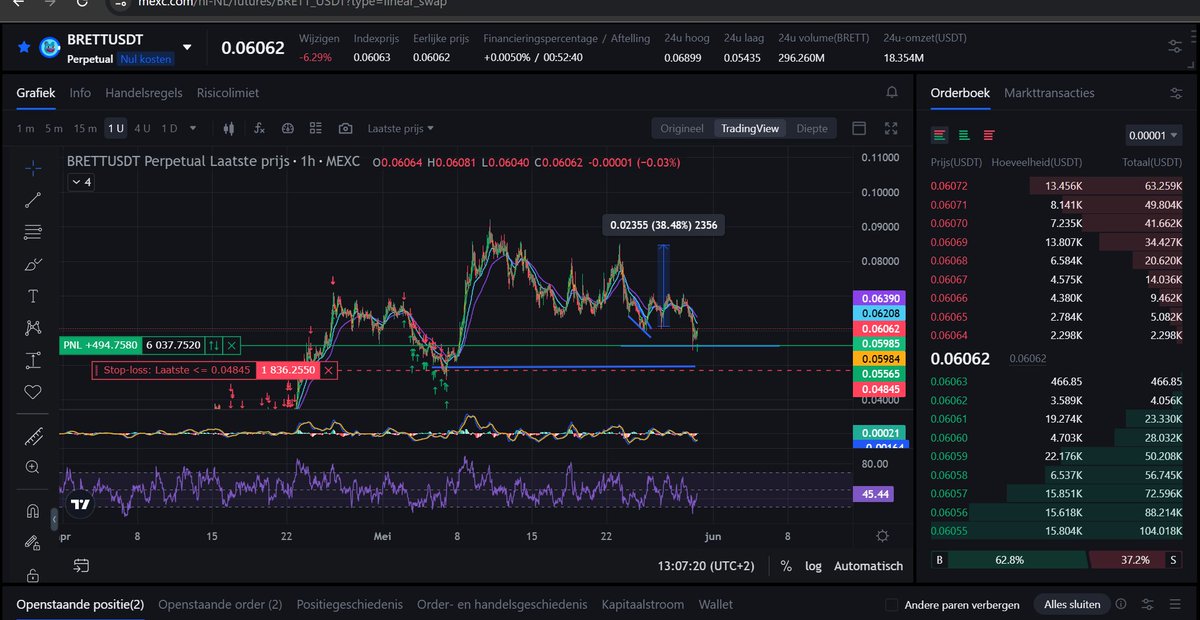Open order book settings sliders icon
Image resolution: width=1200 pixels, height=620 pixels.
pos(1175,93)
